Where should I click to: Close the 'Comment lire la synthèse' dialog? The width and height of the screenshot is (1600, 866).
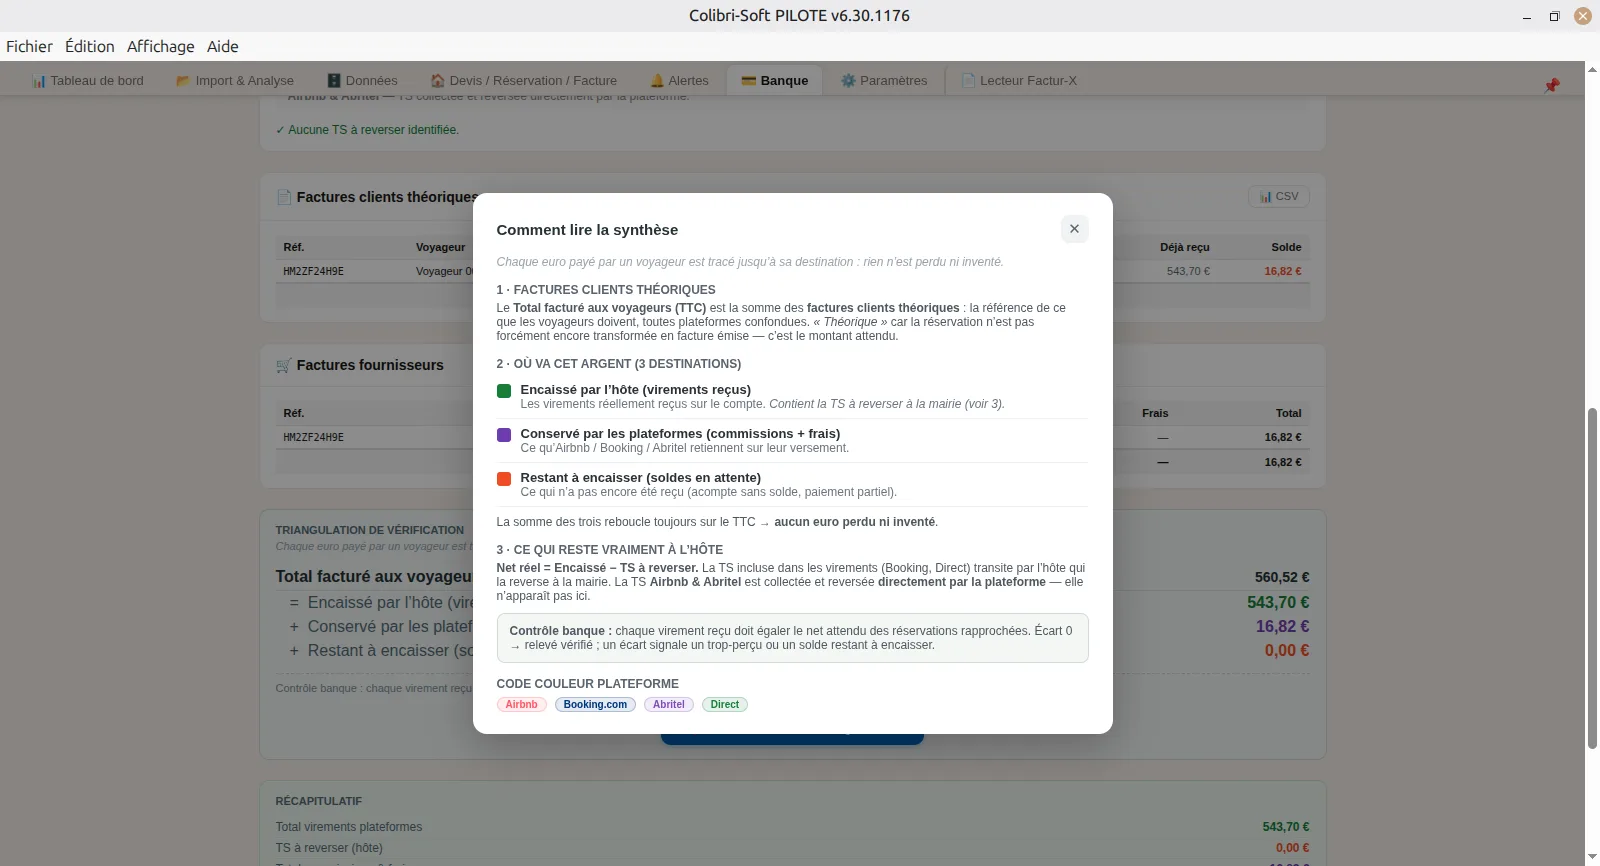click(1074, 229)
